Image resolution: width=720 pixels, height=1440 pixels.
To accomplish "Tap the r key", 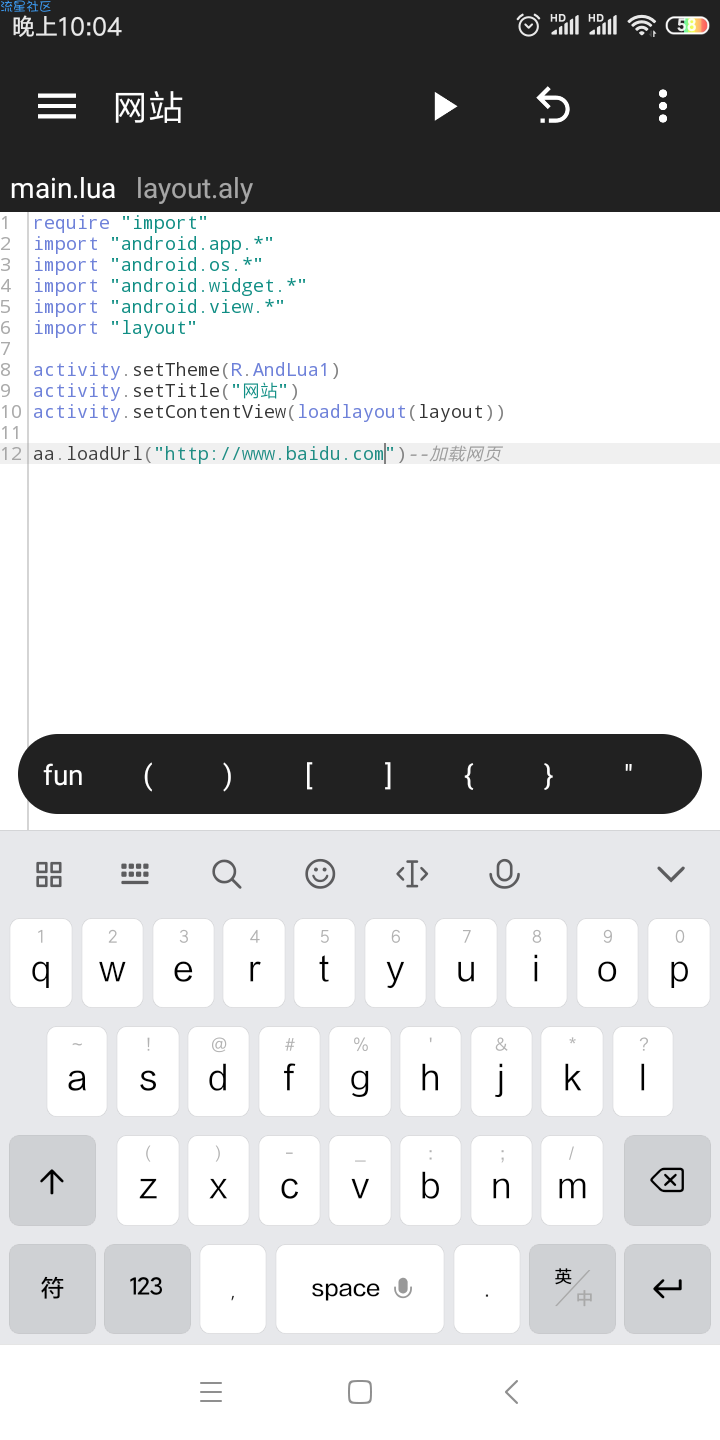I will [254, 963].
